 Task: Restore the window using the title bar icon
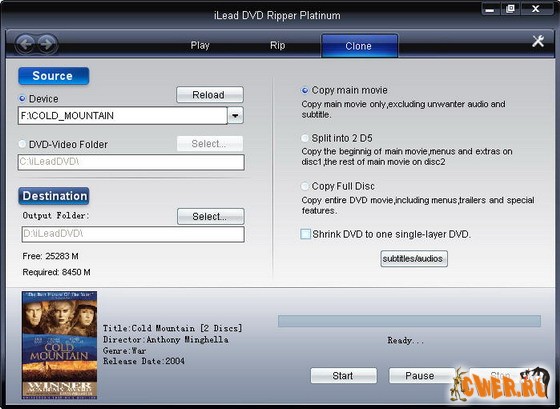511,9
